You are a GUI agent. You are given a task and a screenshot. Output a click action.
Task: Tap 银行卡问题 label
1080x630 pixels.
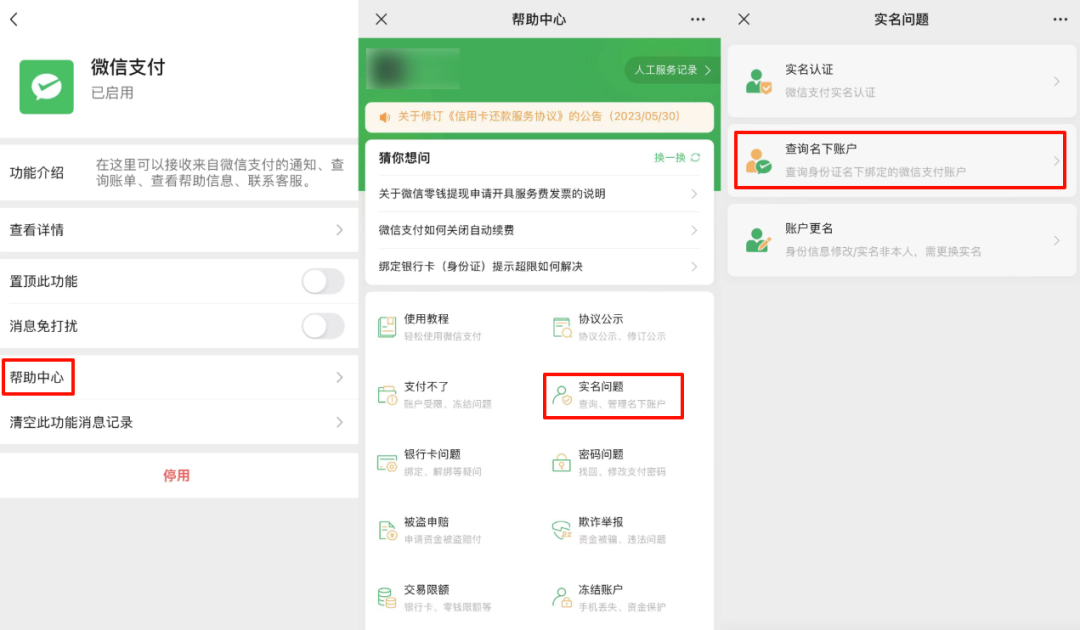pyautogui.click(x=432, y=454)
